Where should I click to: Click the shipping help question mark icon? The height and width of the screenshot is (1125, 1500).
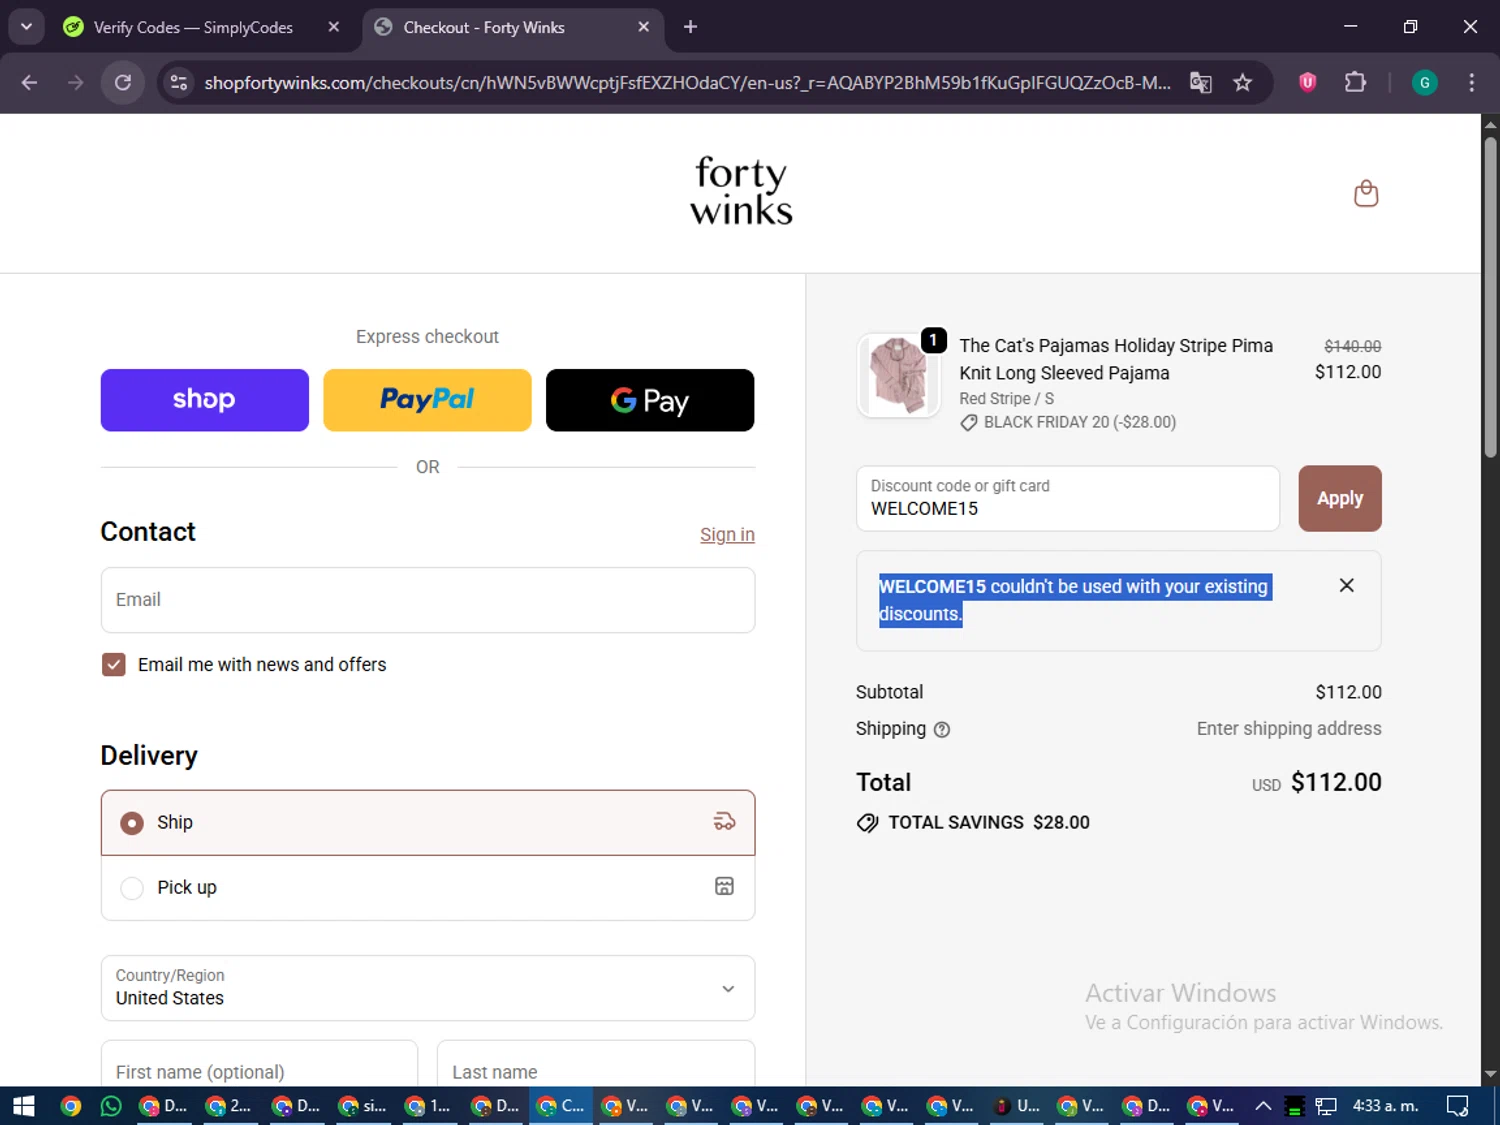click(x=942, y=730)
